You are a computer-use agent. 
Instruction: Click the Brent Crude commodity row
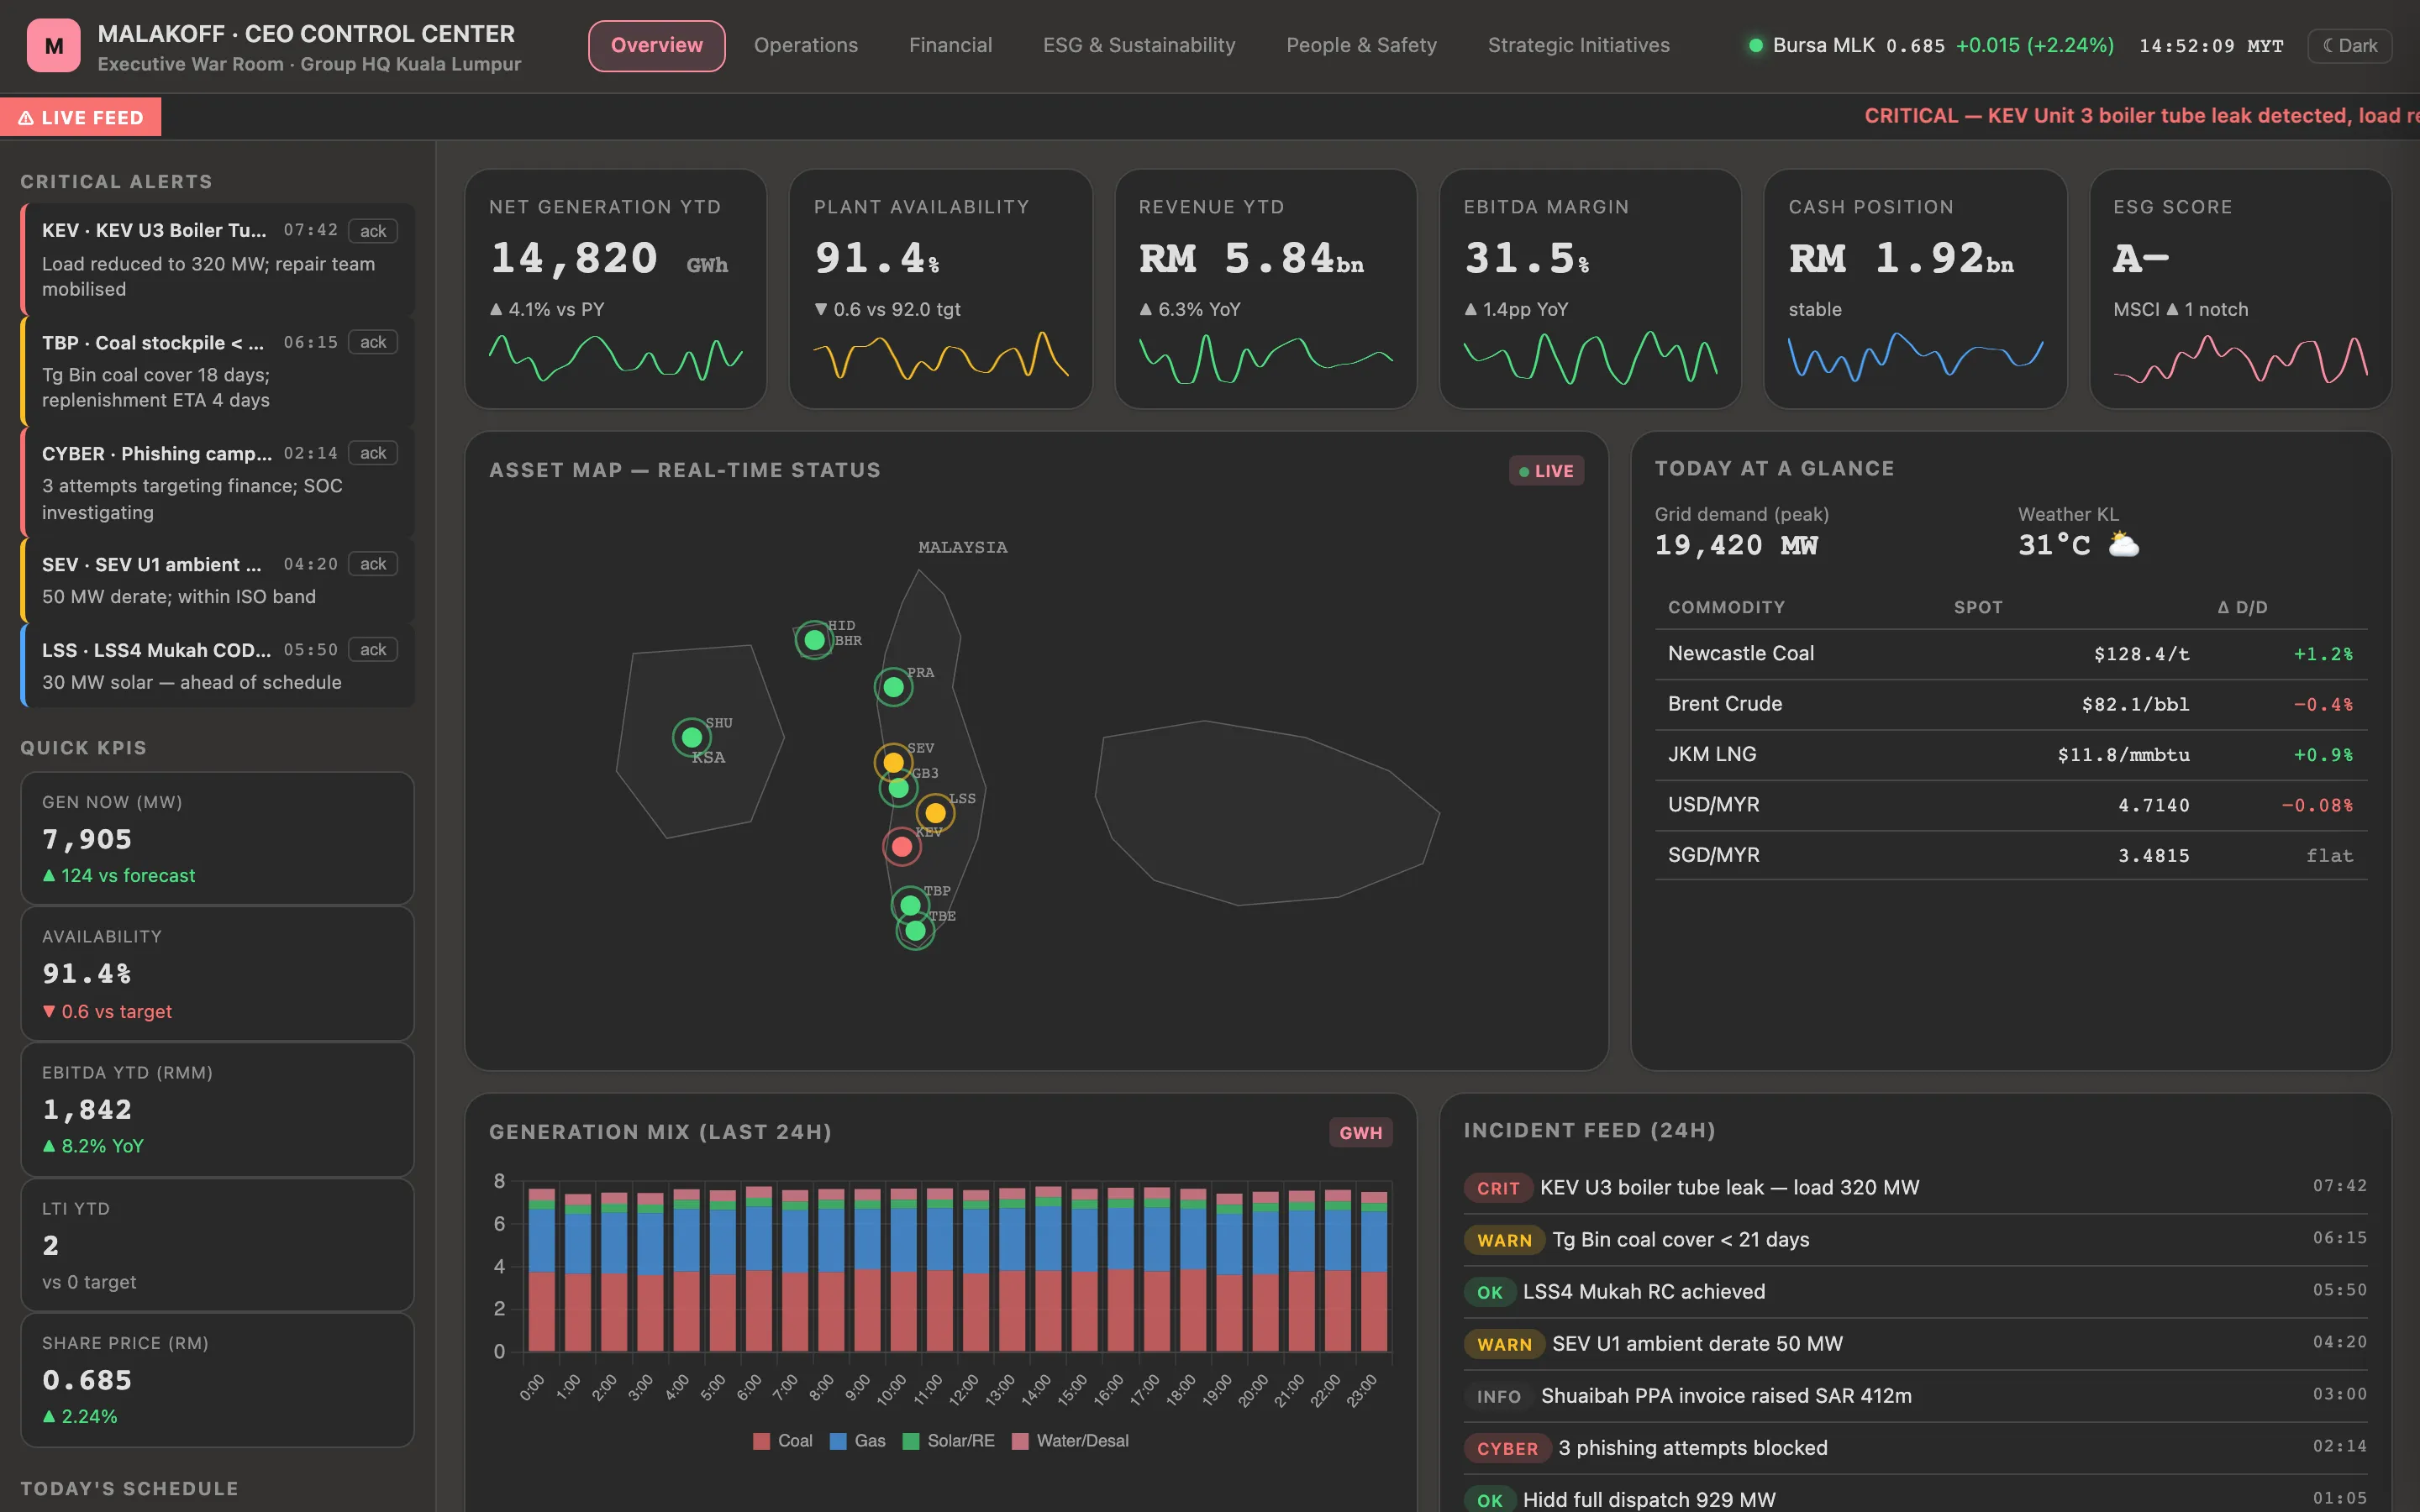tap(2010, 704)
